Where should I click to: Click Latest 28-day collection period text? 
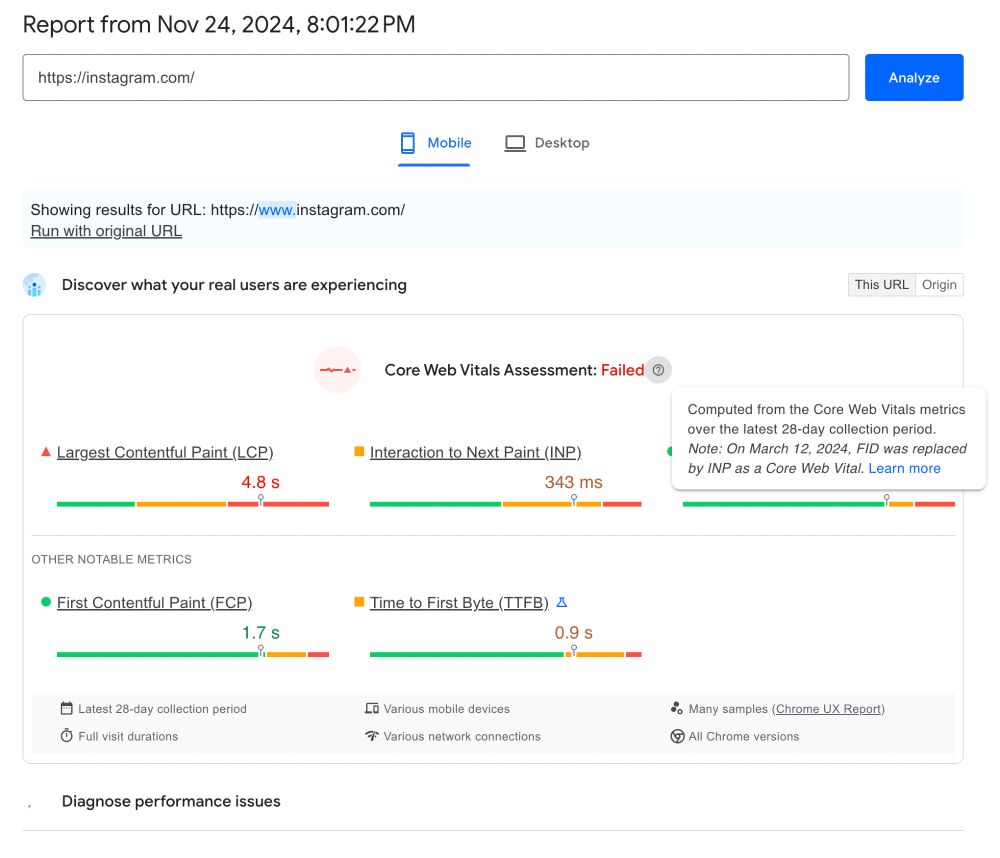(162, 709)
